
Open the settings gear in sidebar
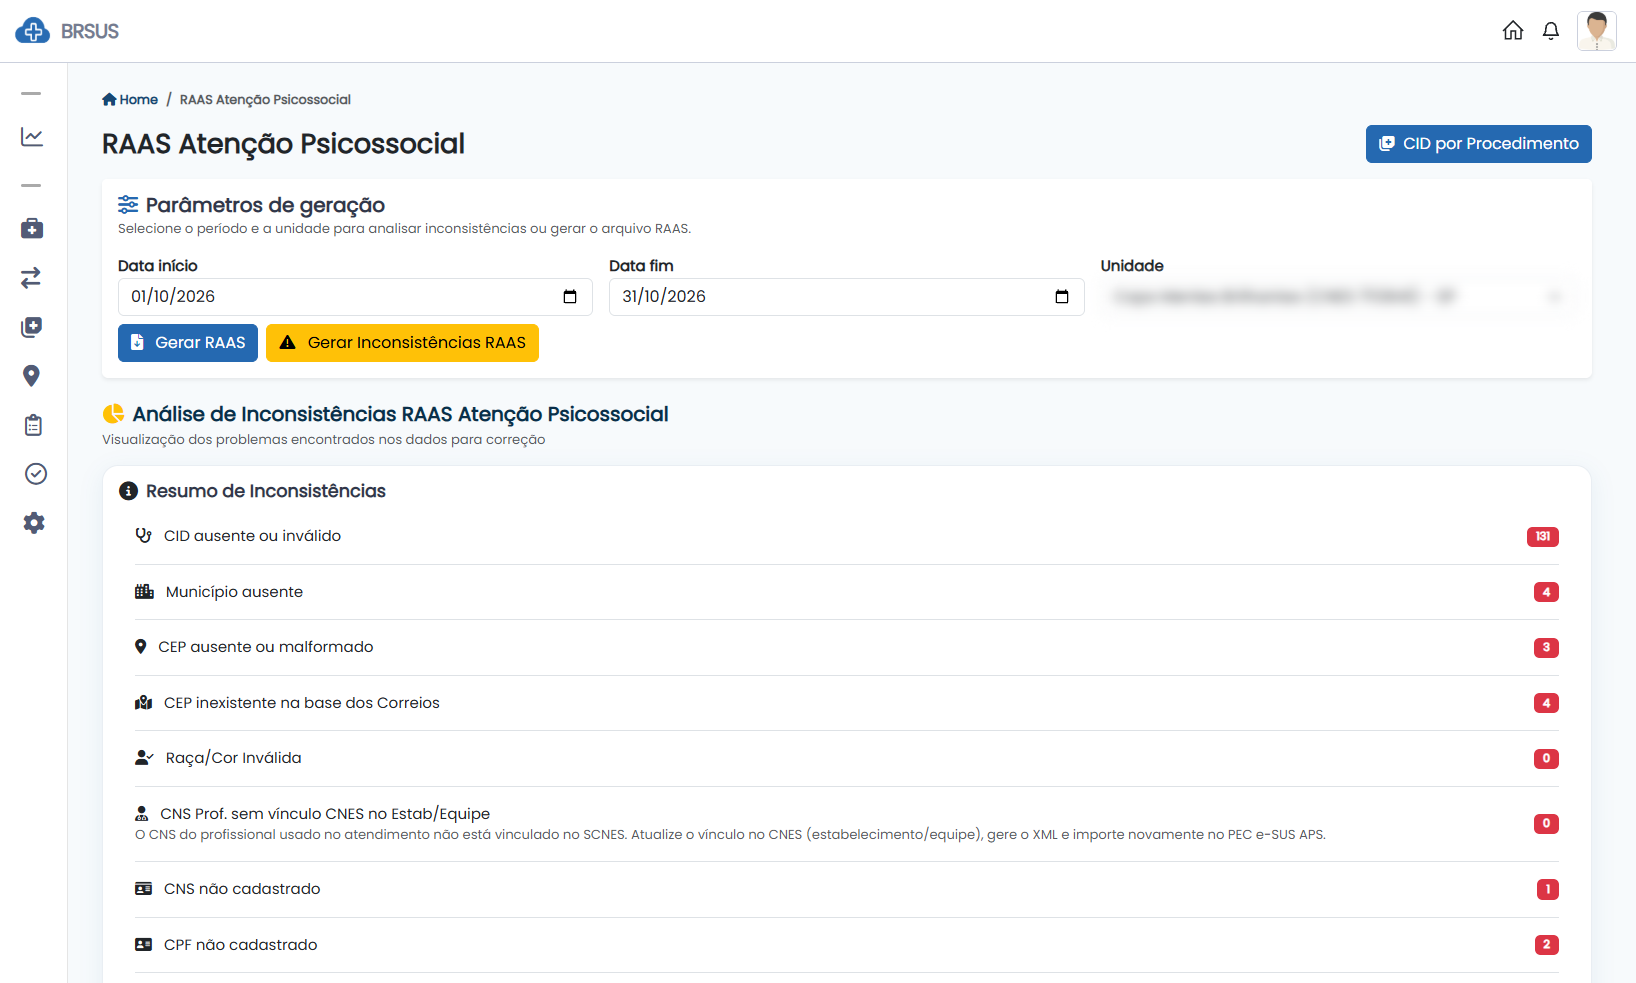pos(34,523)
